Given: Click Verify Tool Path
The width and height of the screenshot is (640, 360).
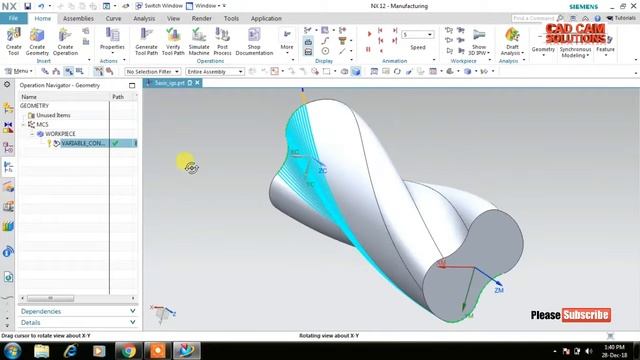Looking at the screenshot, I should [x=173, y=41].
